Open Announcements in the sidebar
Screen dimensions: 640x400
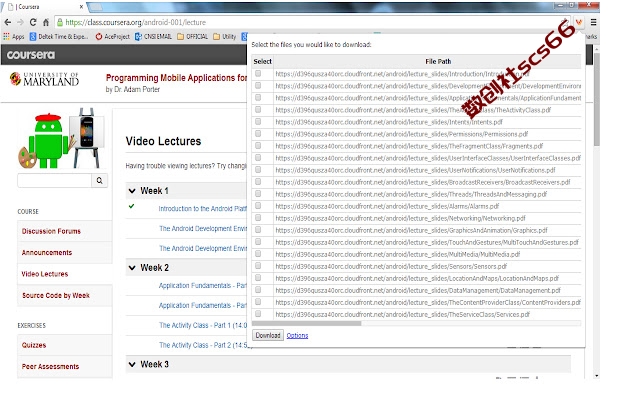tap(47, 253)
